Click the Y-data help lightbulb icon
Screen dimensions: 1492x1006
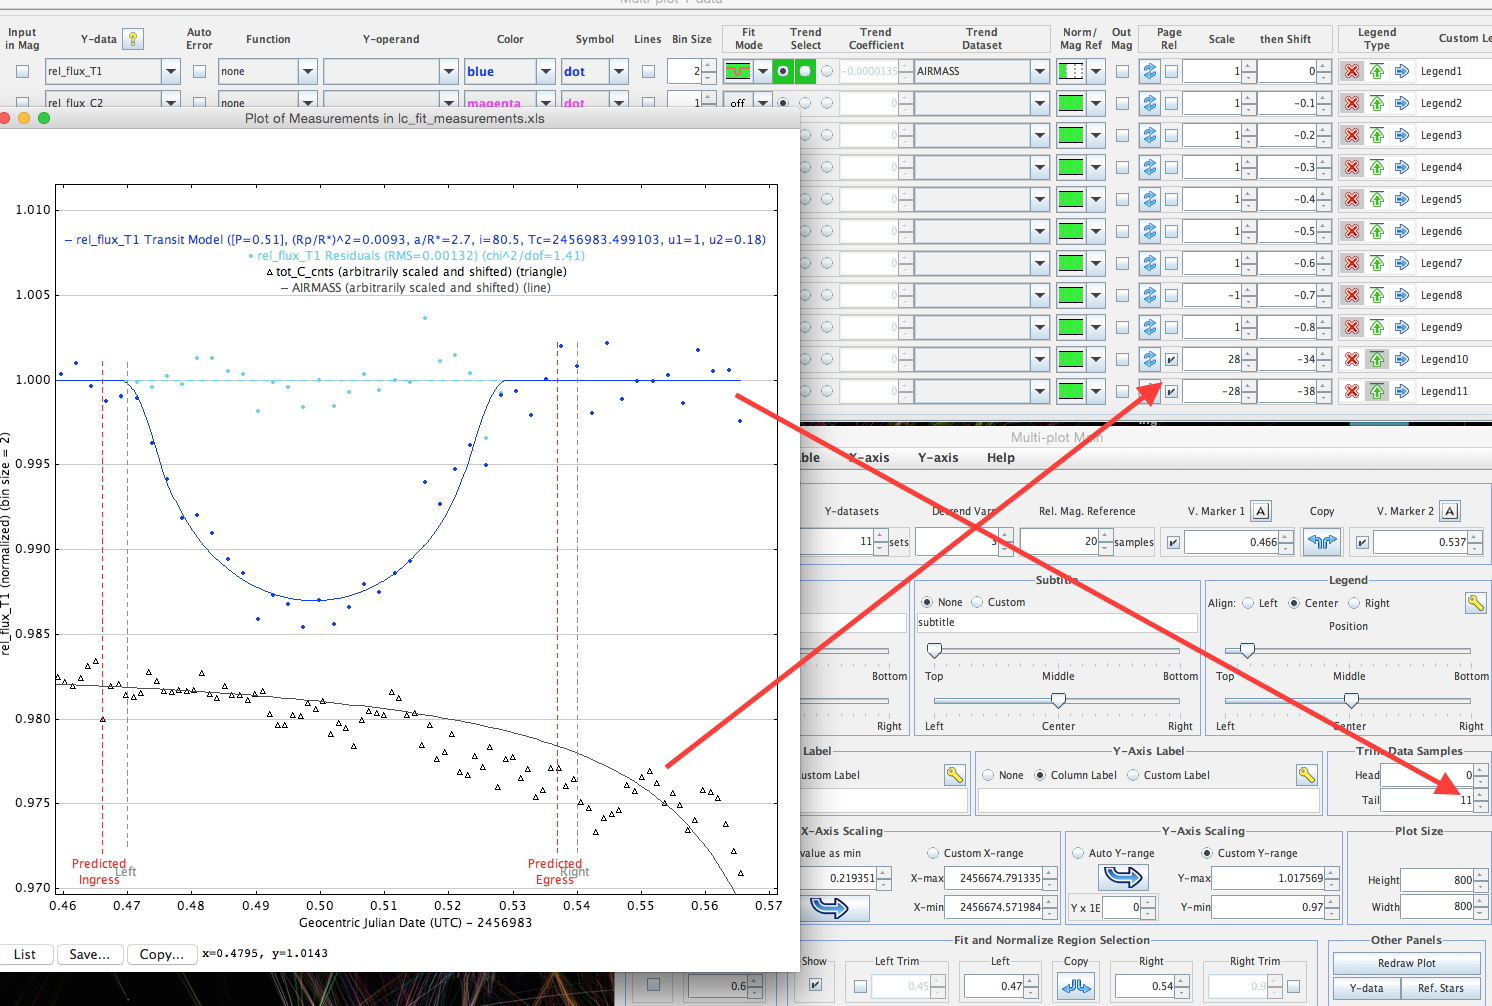[132, 39]
